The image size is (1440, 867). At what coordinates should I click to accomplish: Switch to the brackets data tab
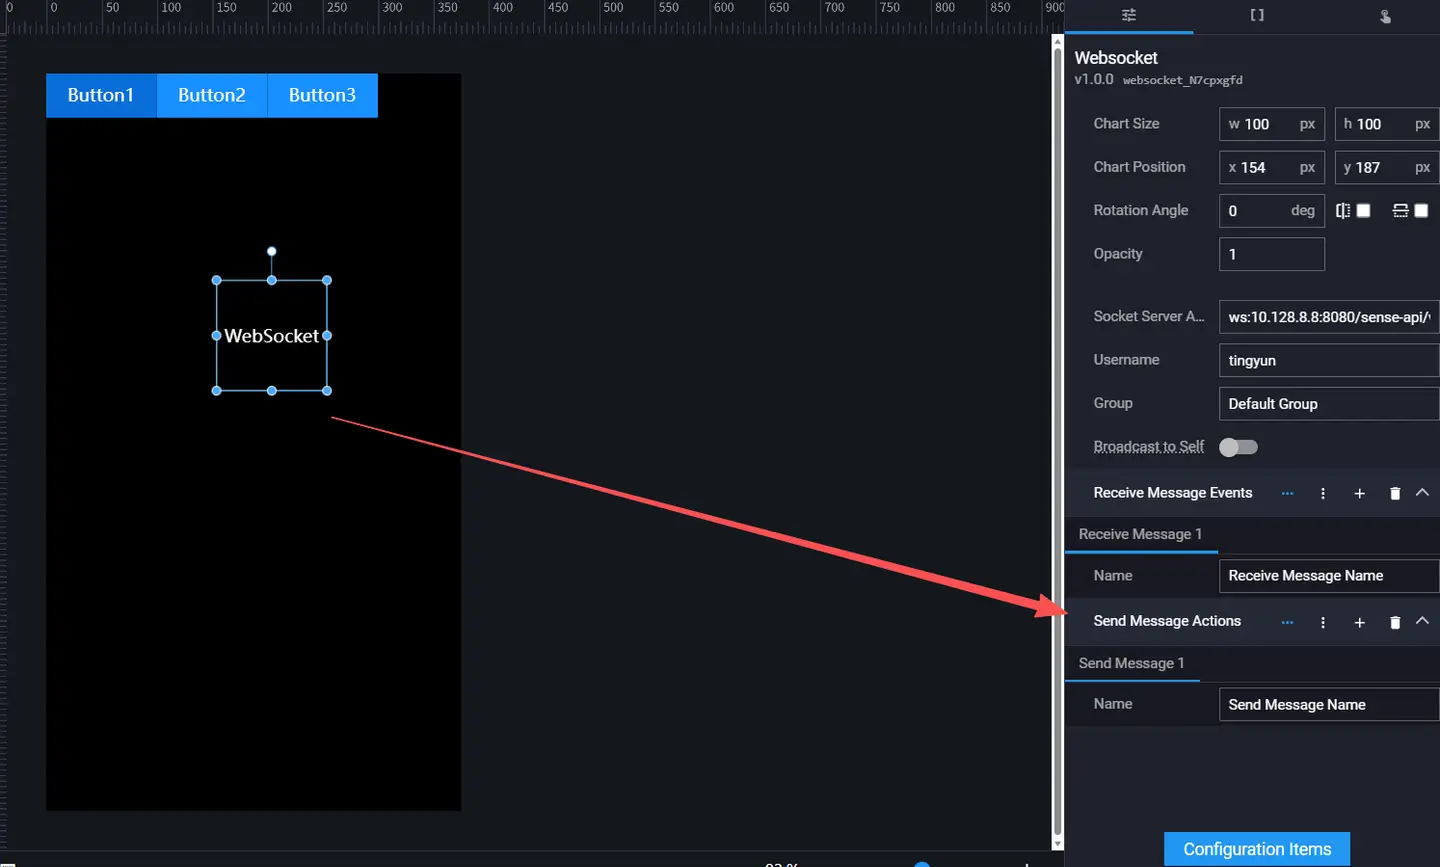point(1257,16)
